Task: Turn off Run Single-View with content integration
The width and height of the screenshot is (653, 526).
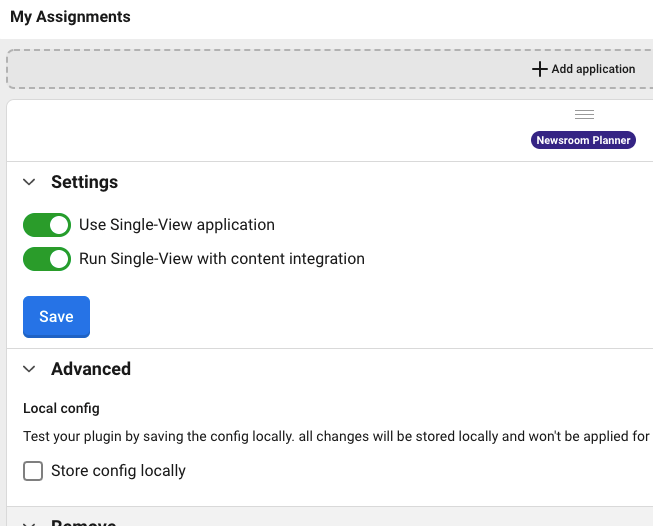Action: pyautogui.click(x=47, y=259)
